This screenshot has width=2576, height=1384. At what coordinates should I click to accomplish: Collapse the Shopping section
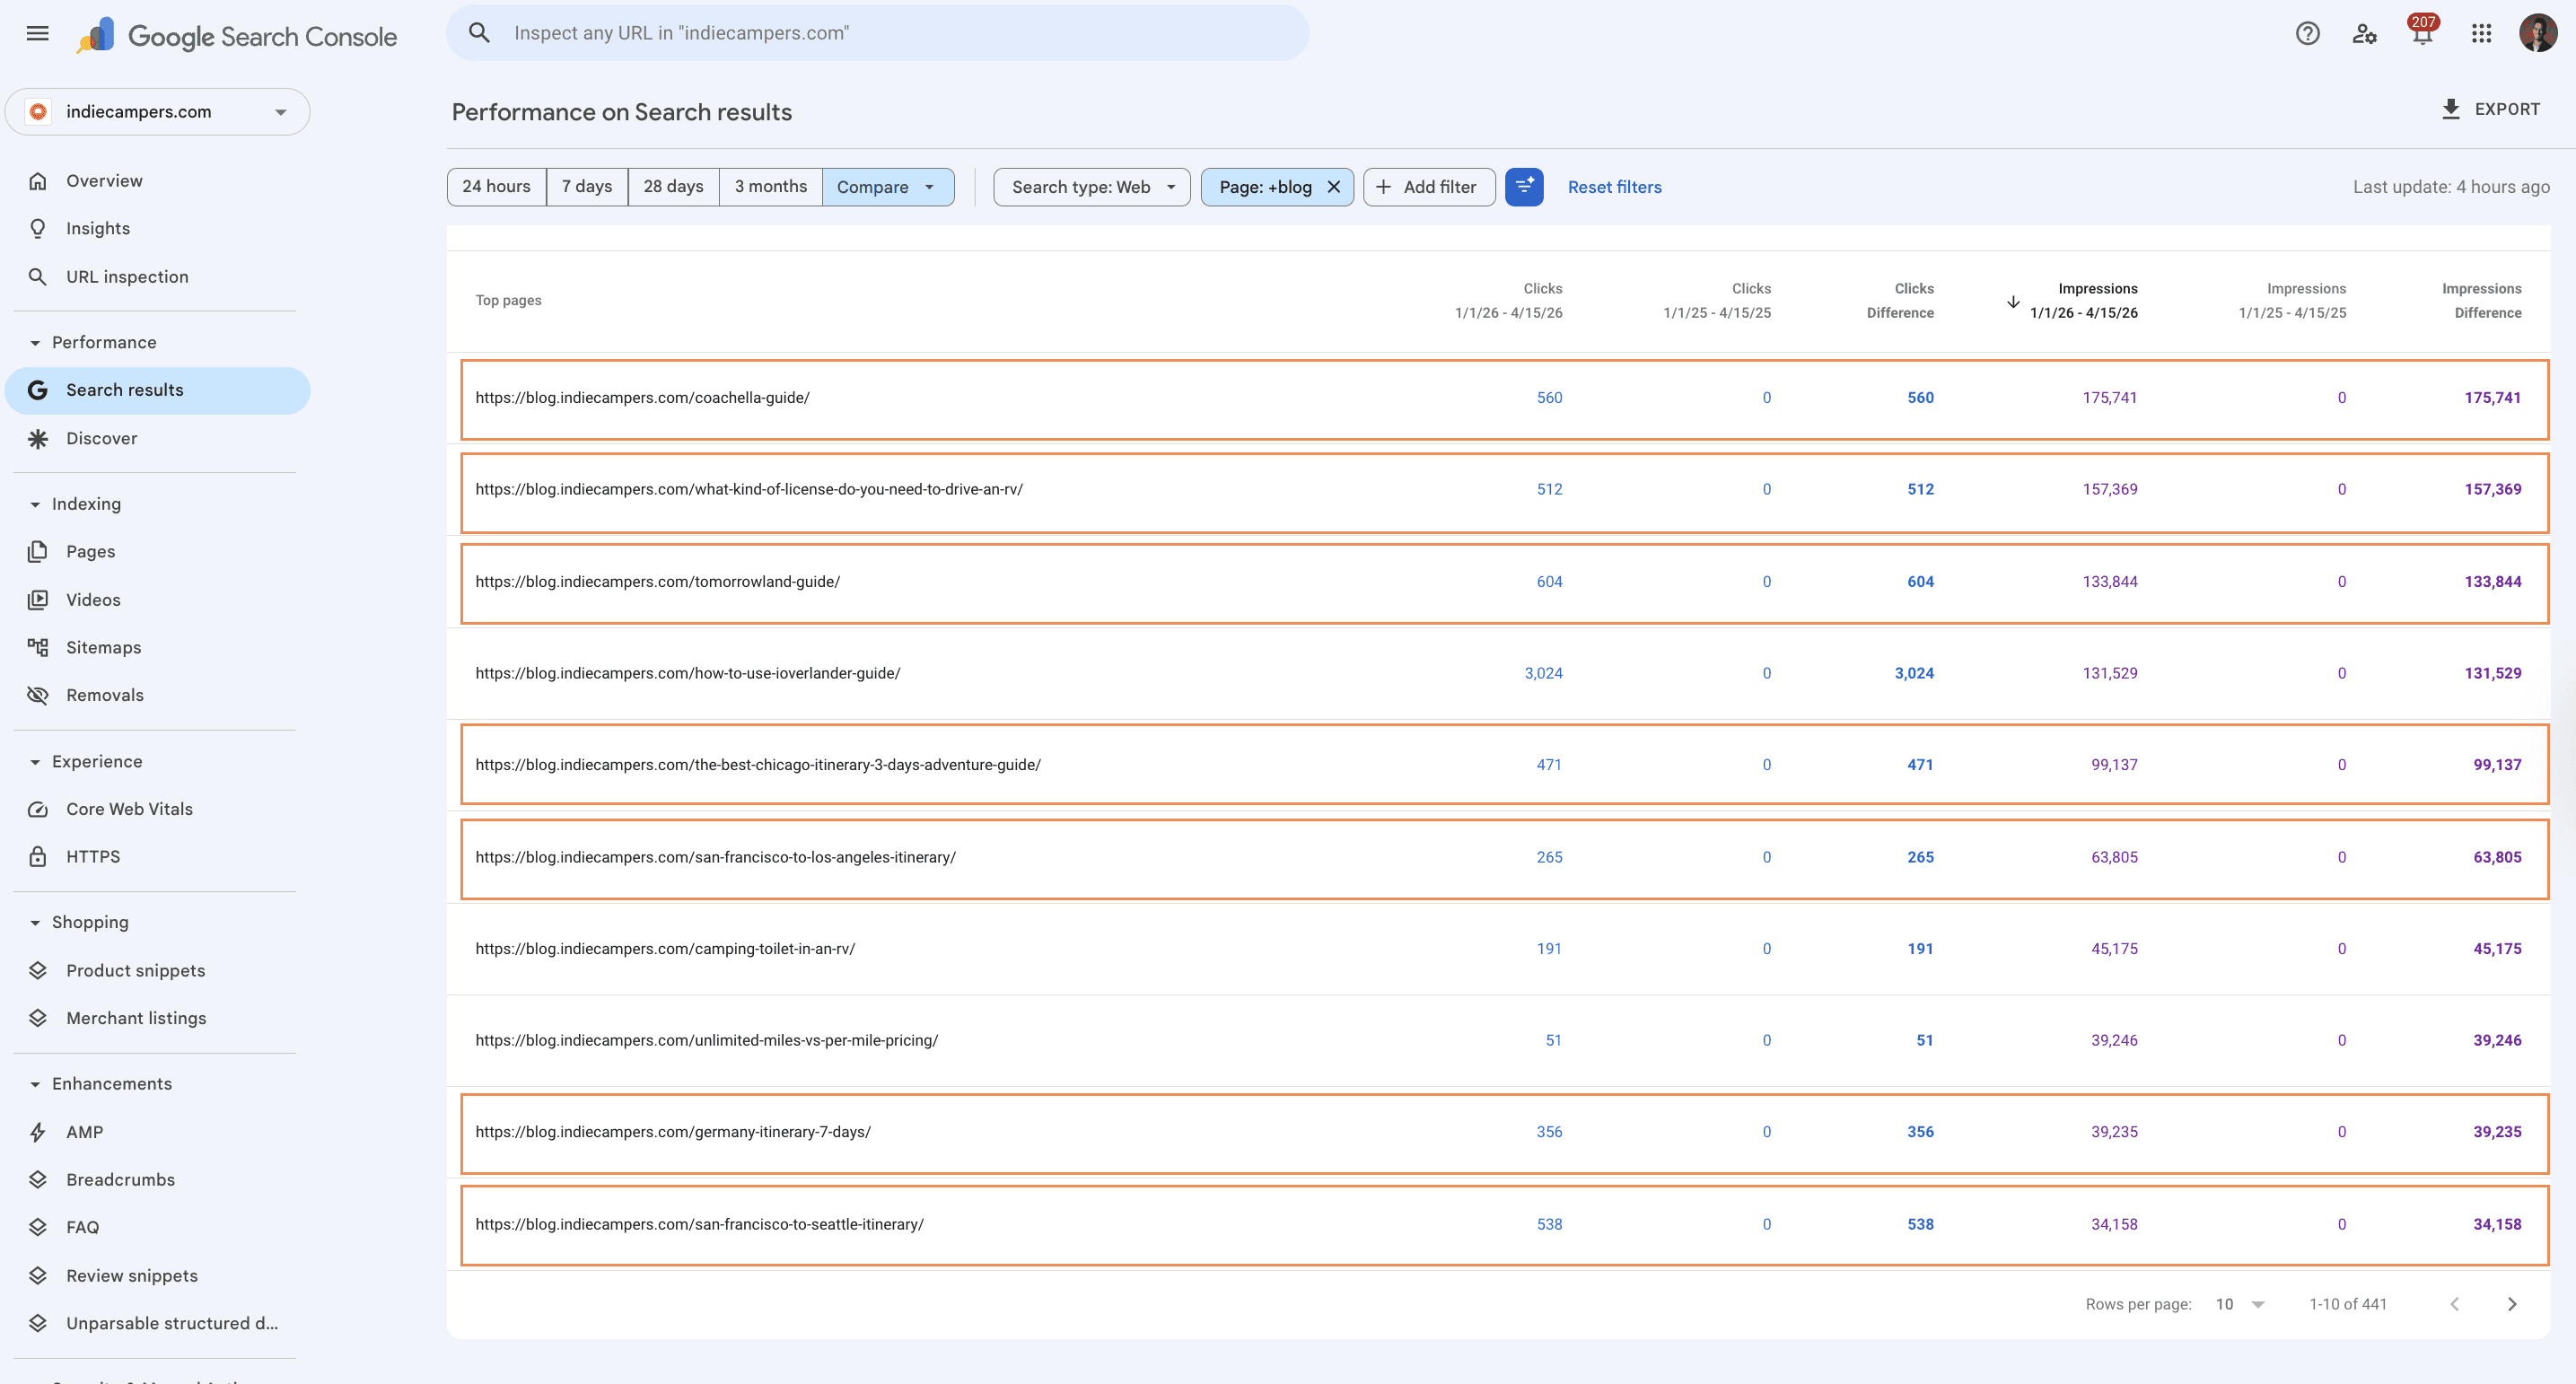pyautogui.click(x=35, y=923)
